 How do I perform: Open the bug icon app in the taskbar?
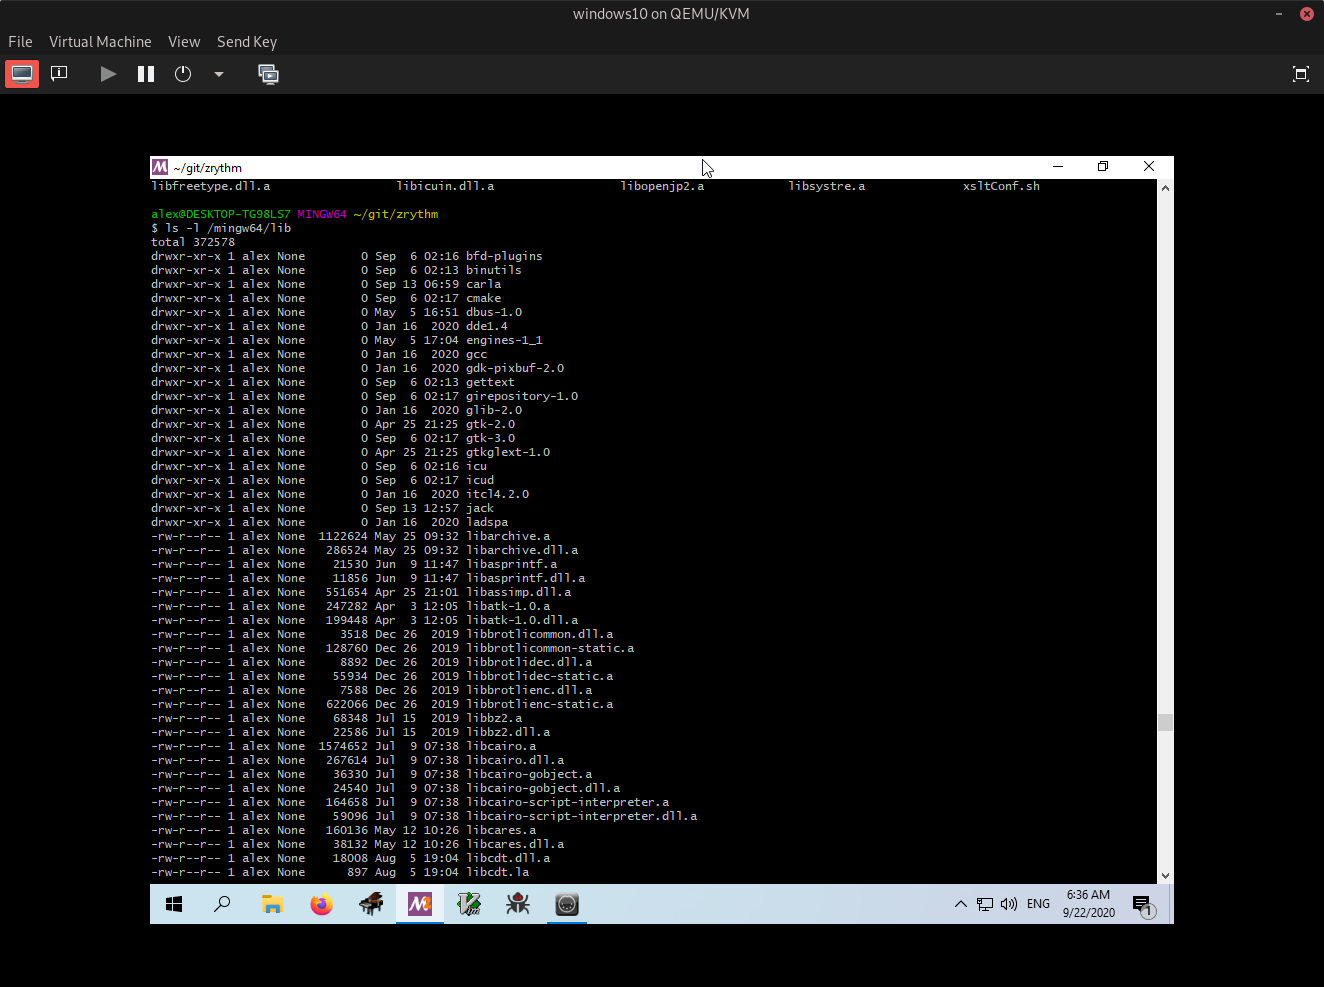[518, 904]
